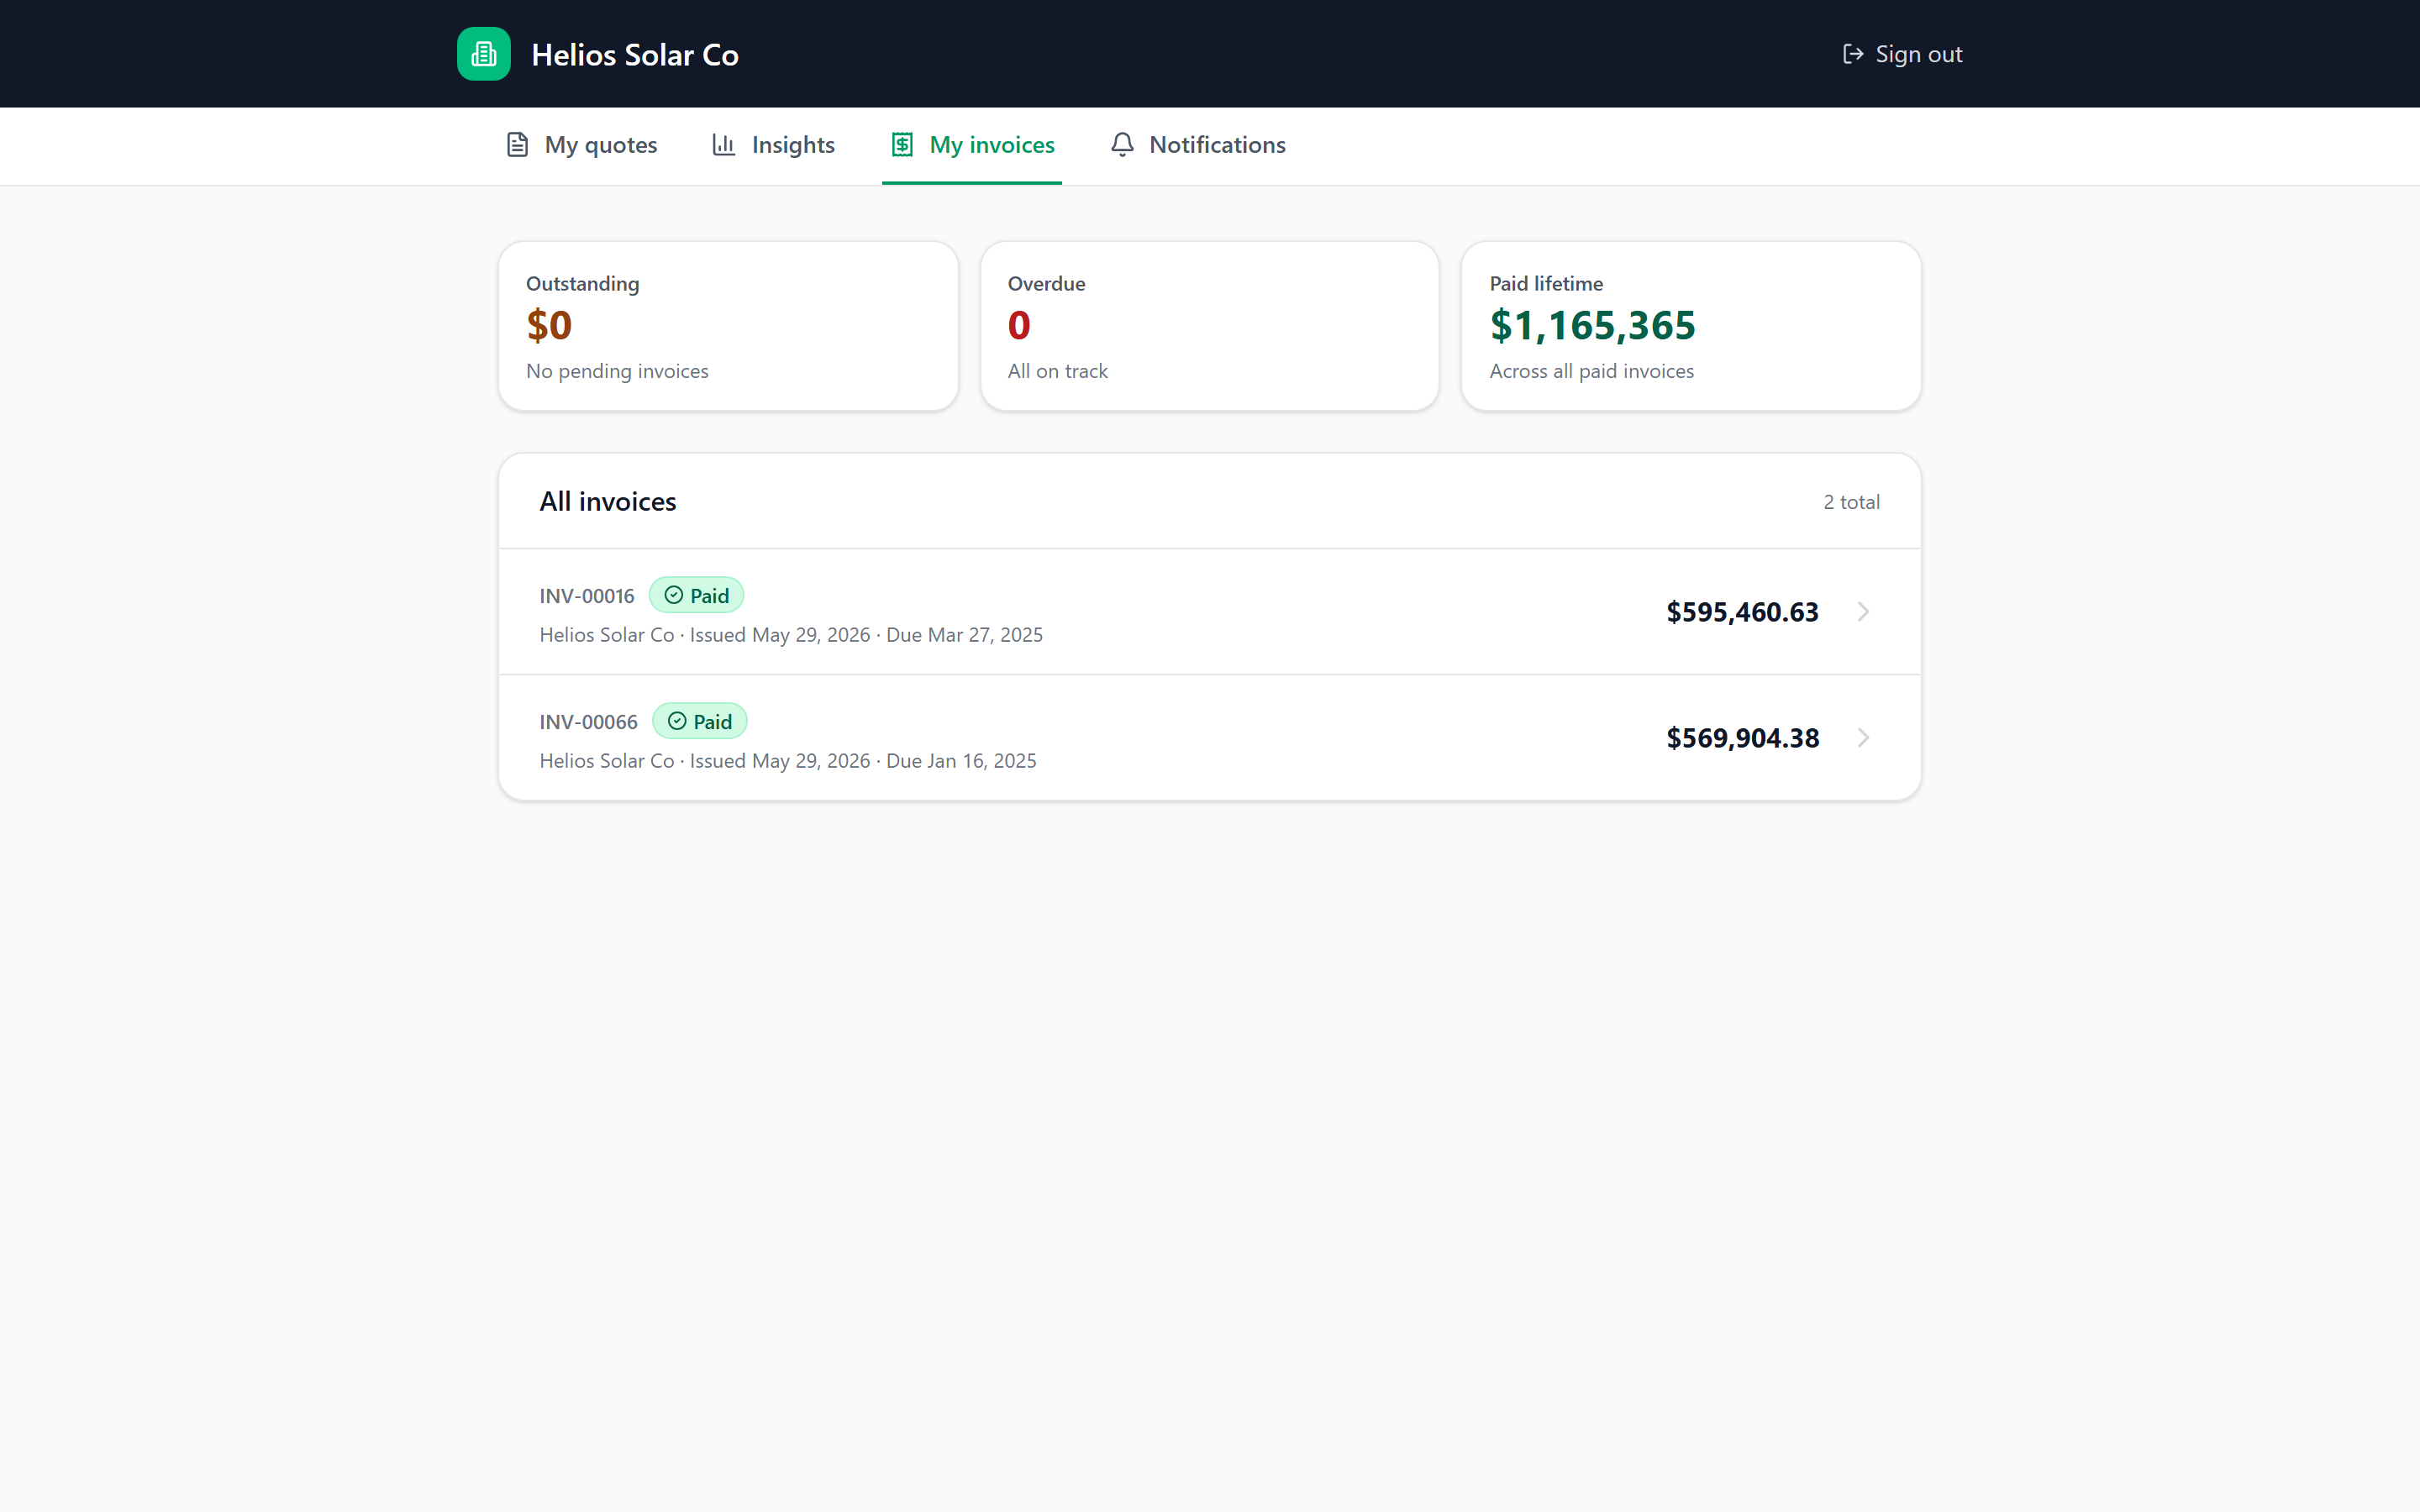Click the INV-00066 invoice number

[x=589, y=722]
